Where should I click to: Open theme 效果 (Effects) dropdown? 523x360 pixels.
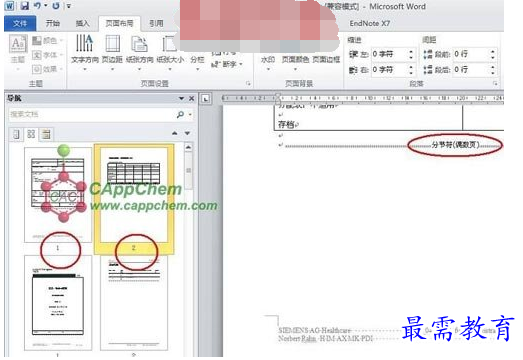(47, 69)
